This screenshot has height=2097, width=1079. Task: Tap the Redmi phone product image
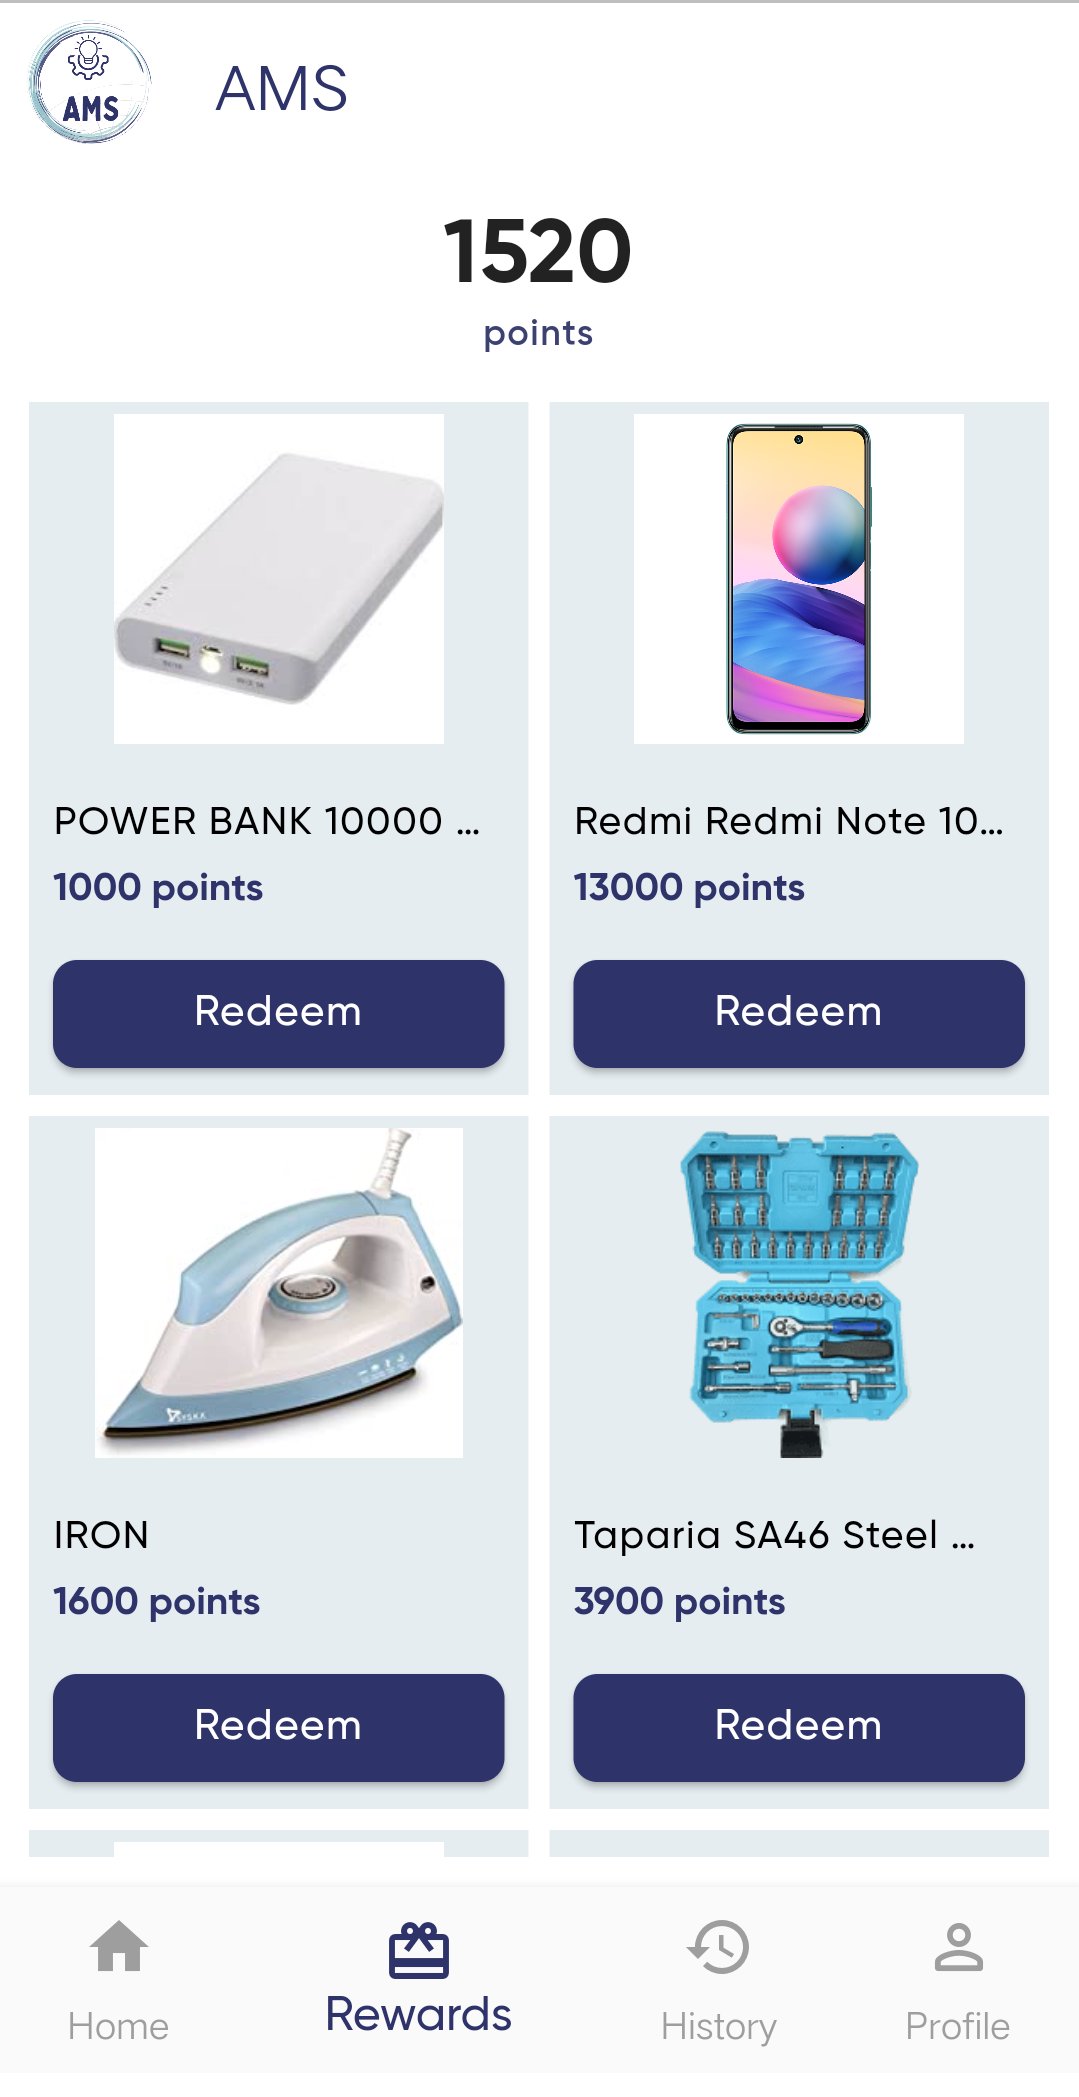798,578
